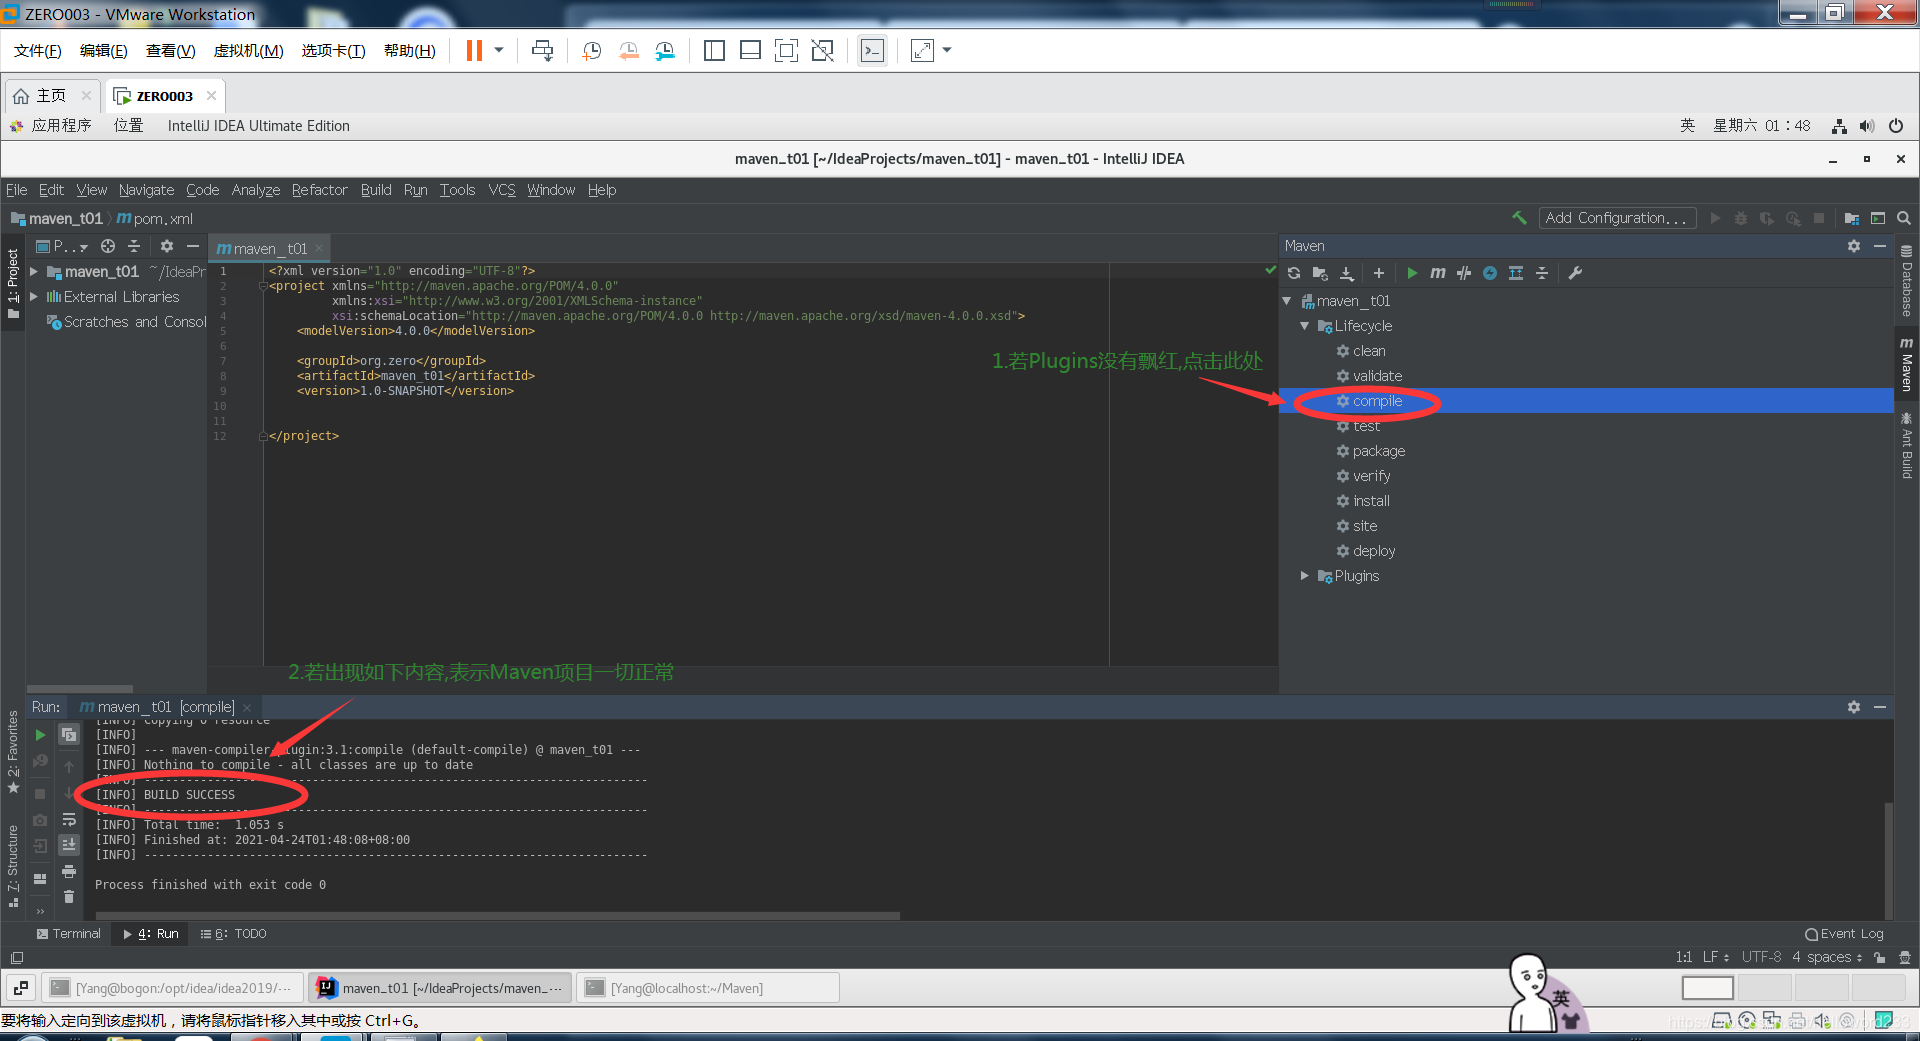Open line separator LF selector

tap(1715, 957)
